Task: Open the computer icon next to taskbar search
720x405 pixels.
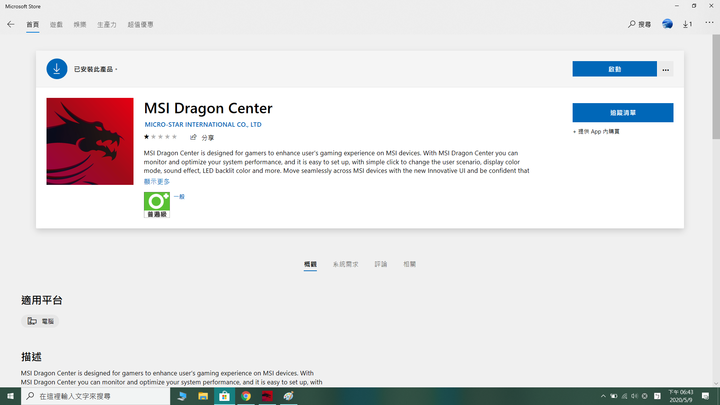Action: coord(182,396)
